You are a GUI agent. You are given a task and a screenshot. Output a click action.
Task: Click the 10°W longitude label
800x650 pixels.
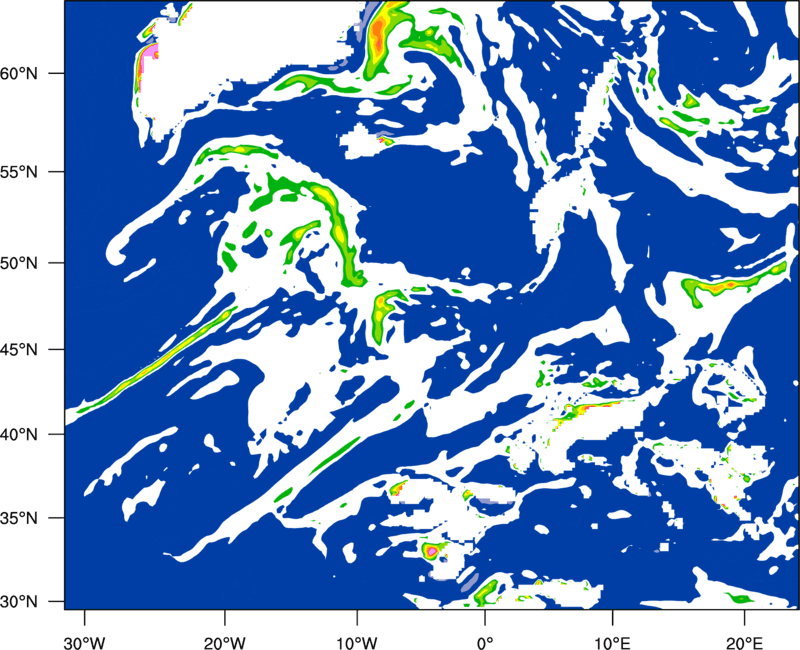coord(356,643)
